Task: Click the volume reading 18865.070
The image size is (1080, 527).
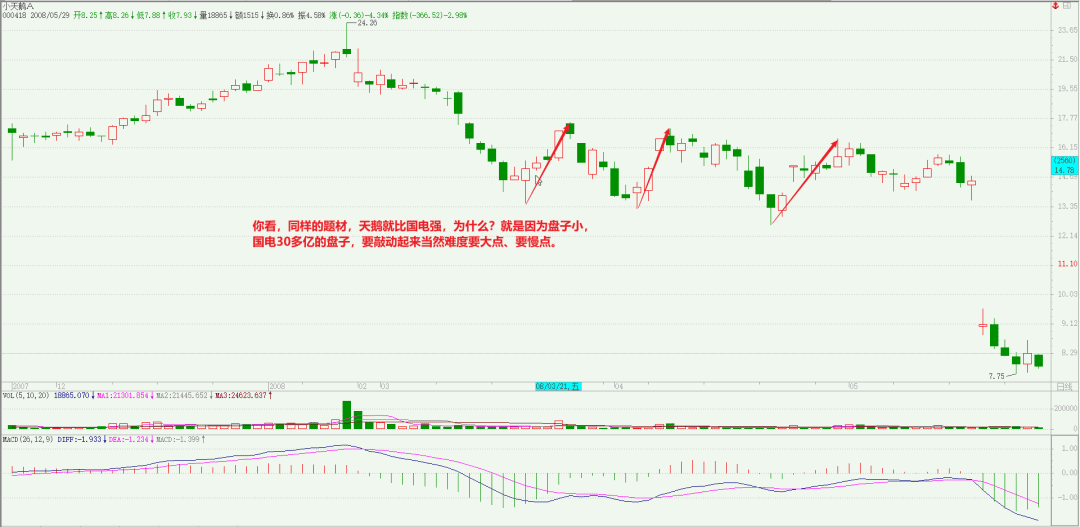Action: [x=72, y=395]
